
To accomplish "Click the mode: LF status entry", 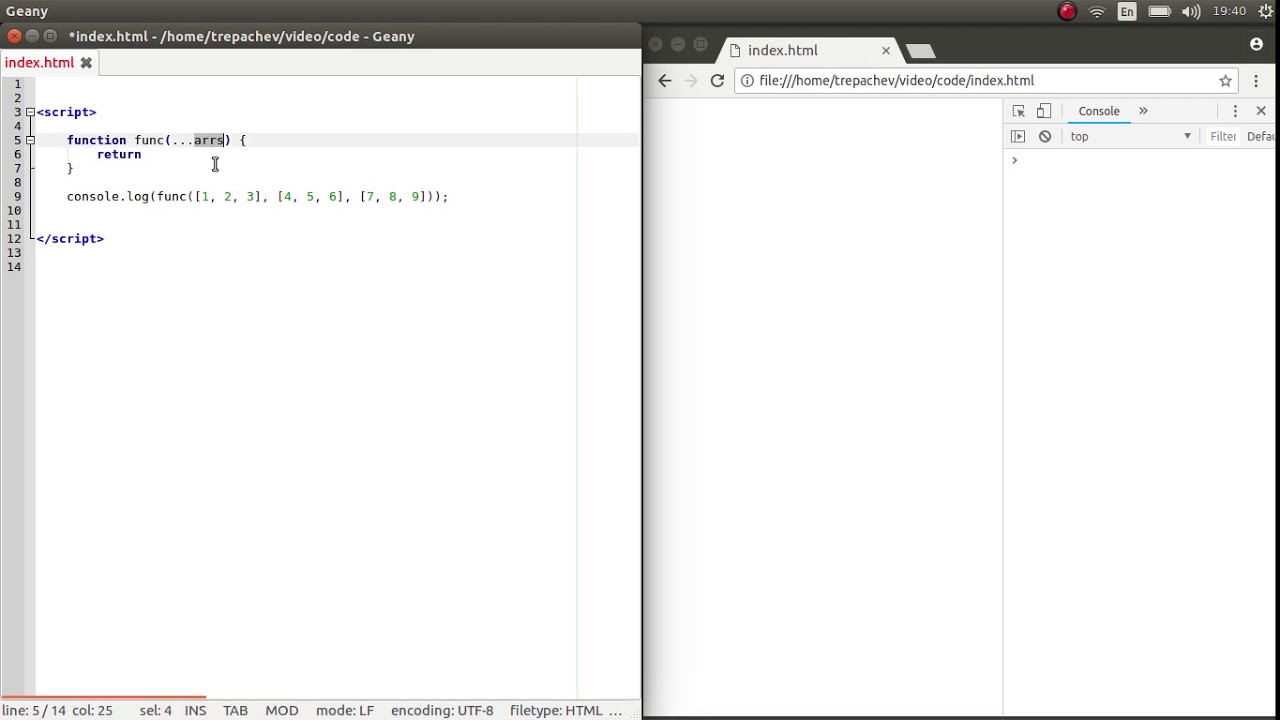I will [x=345, y=710].
